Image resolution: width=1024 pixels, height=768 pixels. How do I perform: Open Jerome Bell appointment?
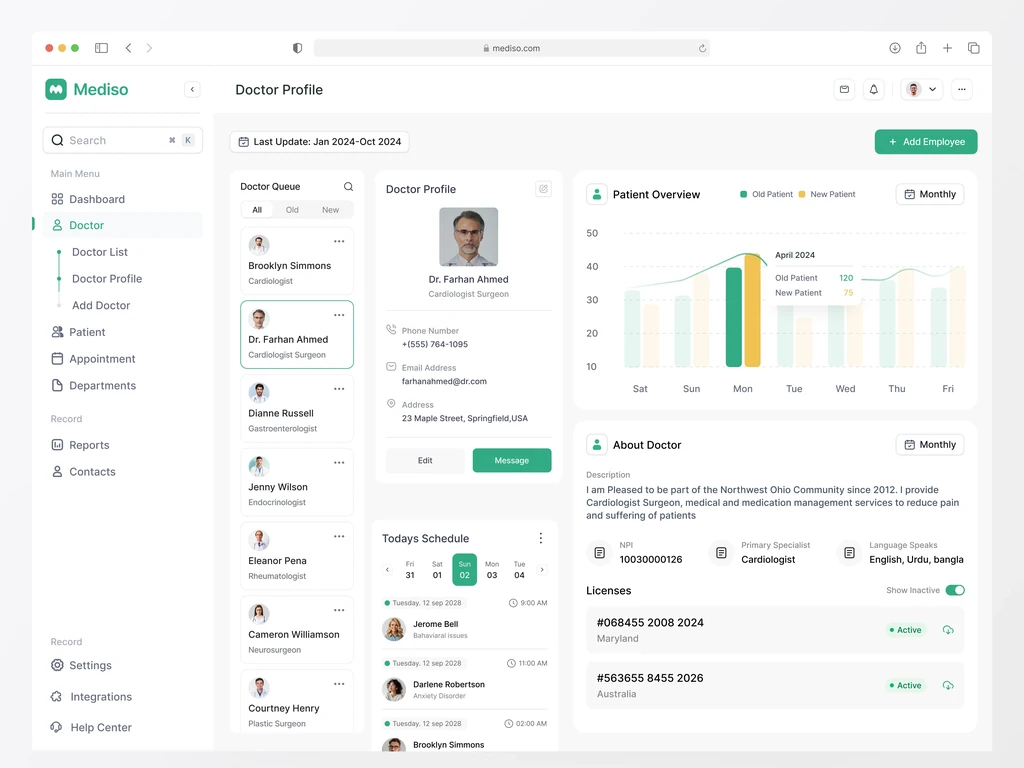[465, 629]
